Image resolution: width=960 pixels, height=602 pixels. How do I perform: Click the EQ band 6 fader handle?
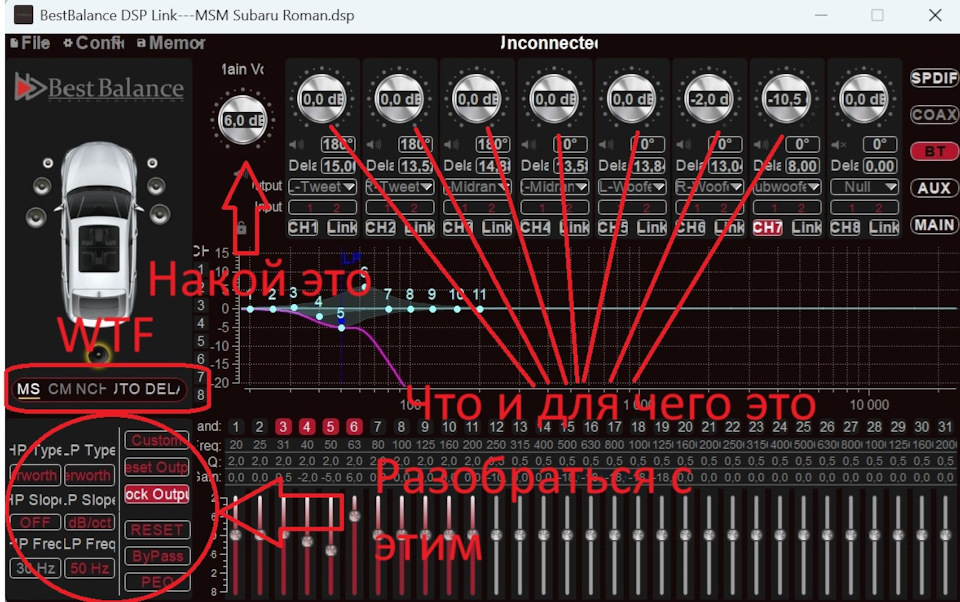tap(354, 516)
